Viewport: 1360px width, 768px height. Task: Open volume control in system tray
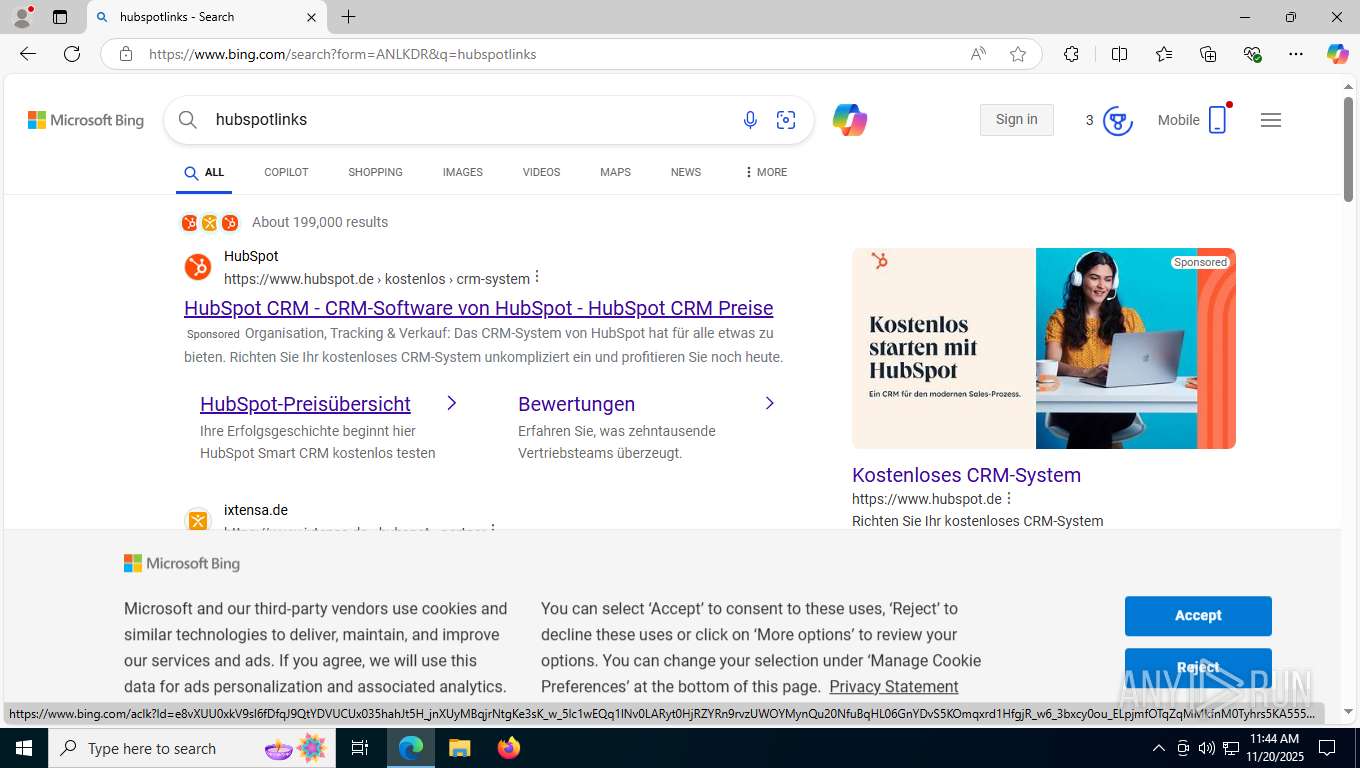click(1206, 748)
